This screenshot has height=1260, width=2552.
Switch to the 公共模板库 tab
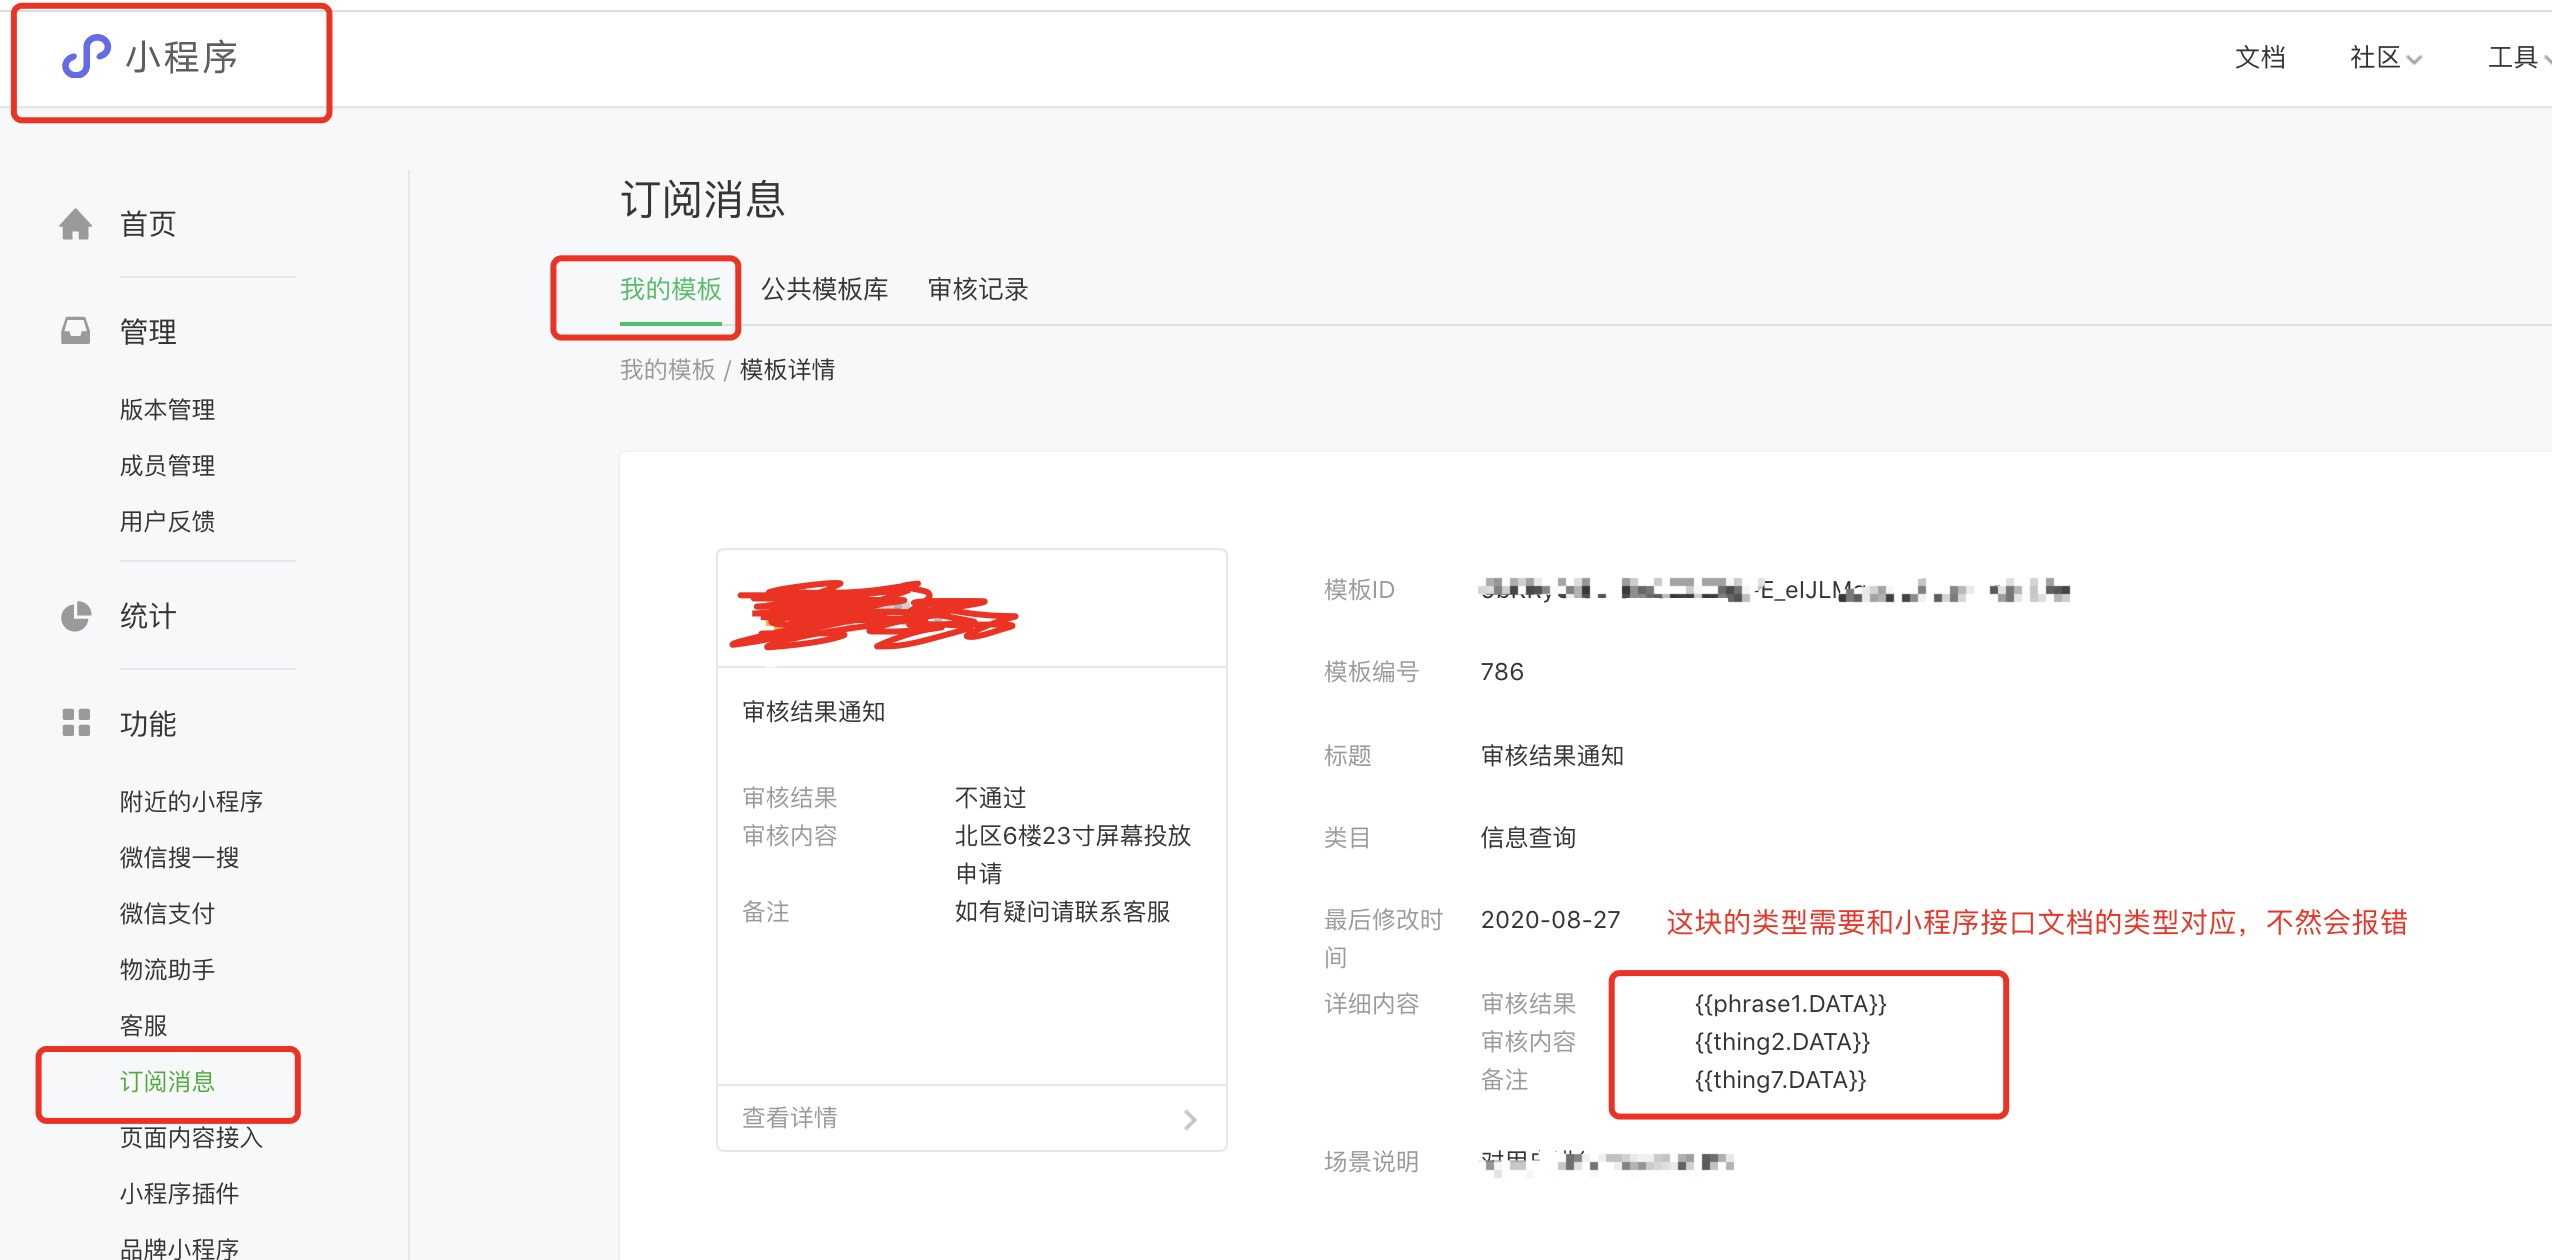coord(826,290)
